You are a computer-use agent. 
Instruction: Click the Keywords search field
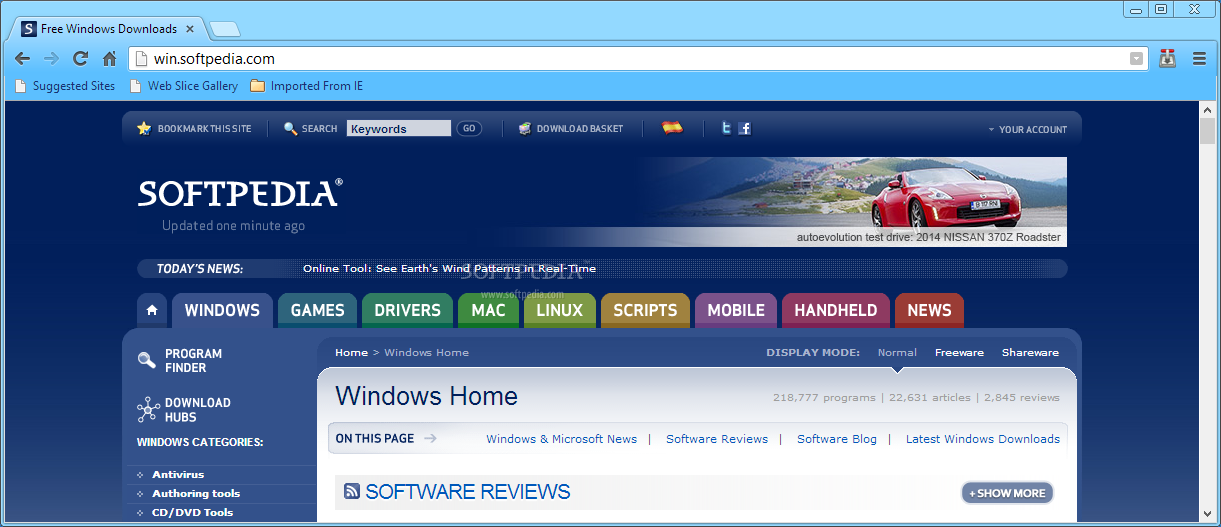click(x=399, y=129)
